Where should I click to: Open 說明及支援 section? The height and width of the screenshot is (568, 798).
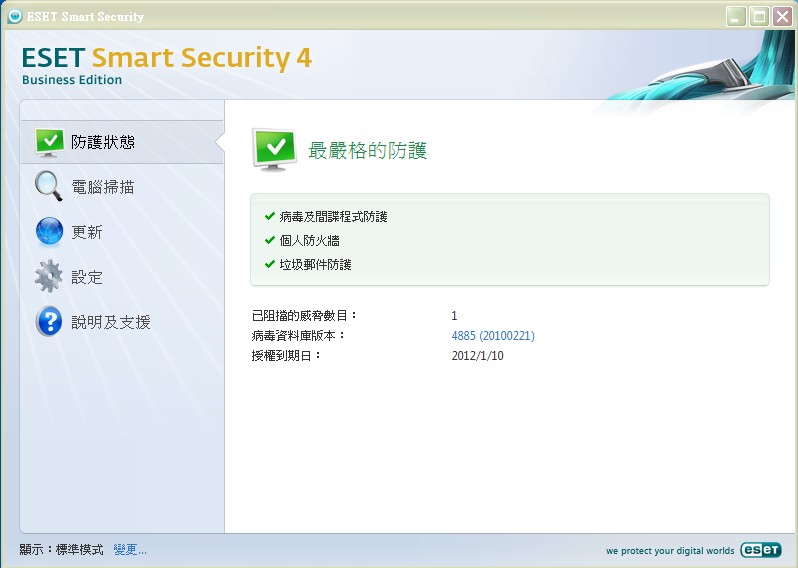point(111,322)
